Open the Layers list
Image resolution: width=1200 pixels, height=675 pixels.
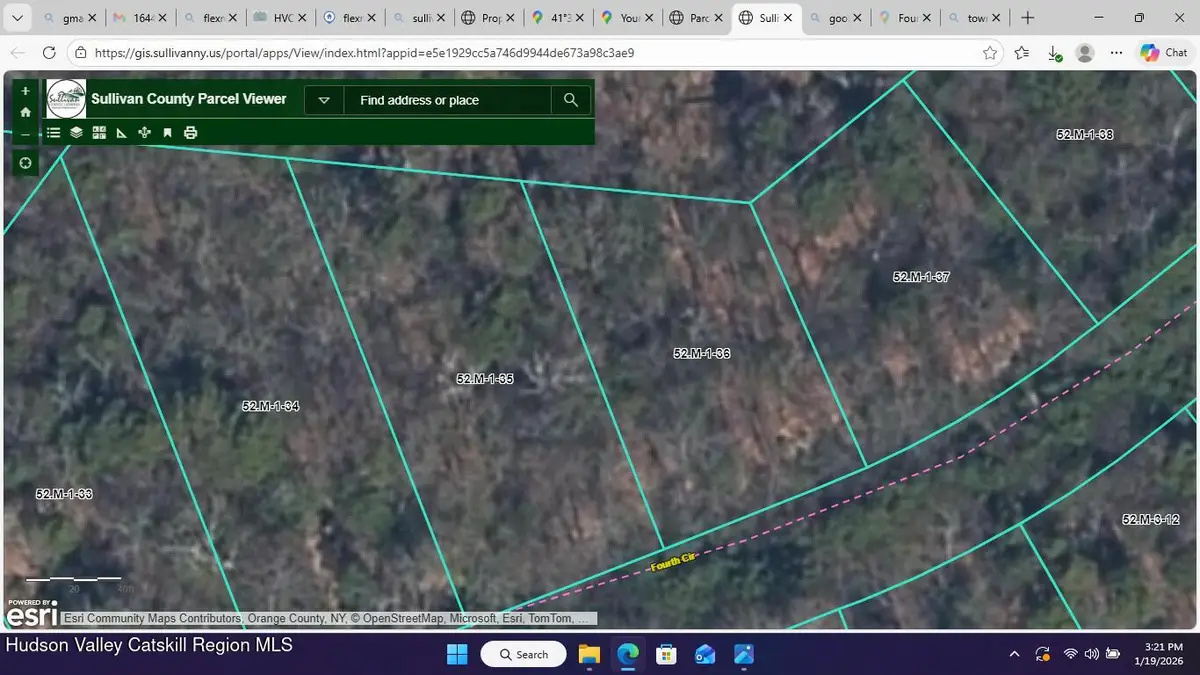[76, 132]
